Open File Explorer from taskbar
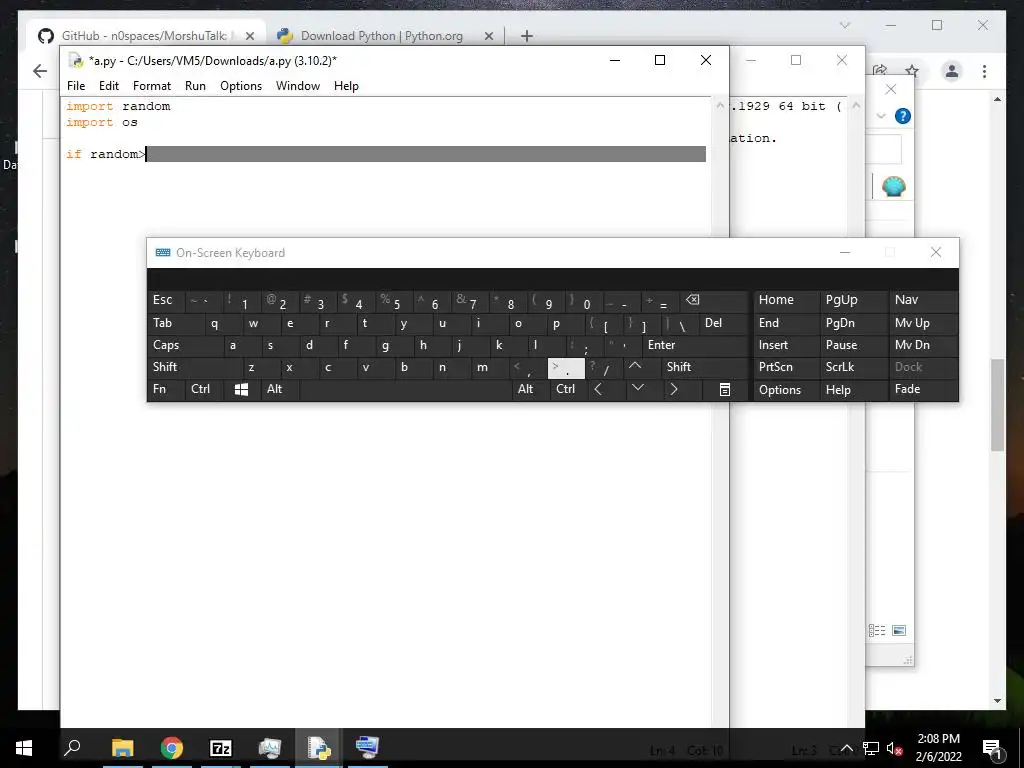Viewport: 1024px width, 768px height. pyautogui.click(x=122, y=748)
